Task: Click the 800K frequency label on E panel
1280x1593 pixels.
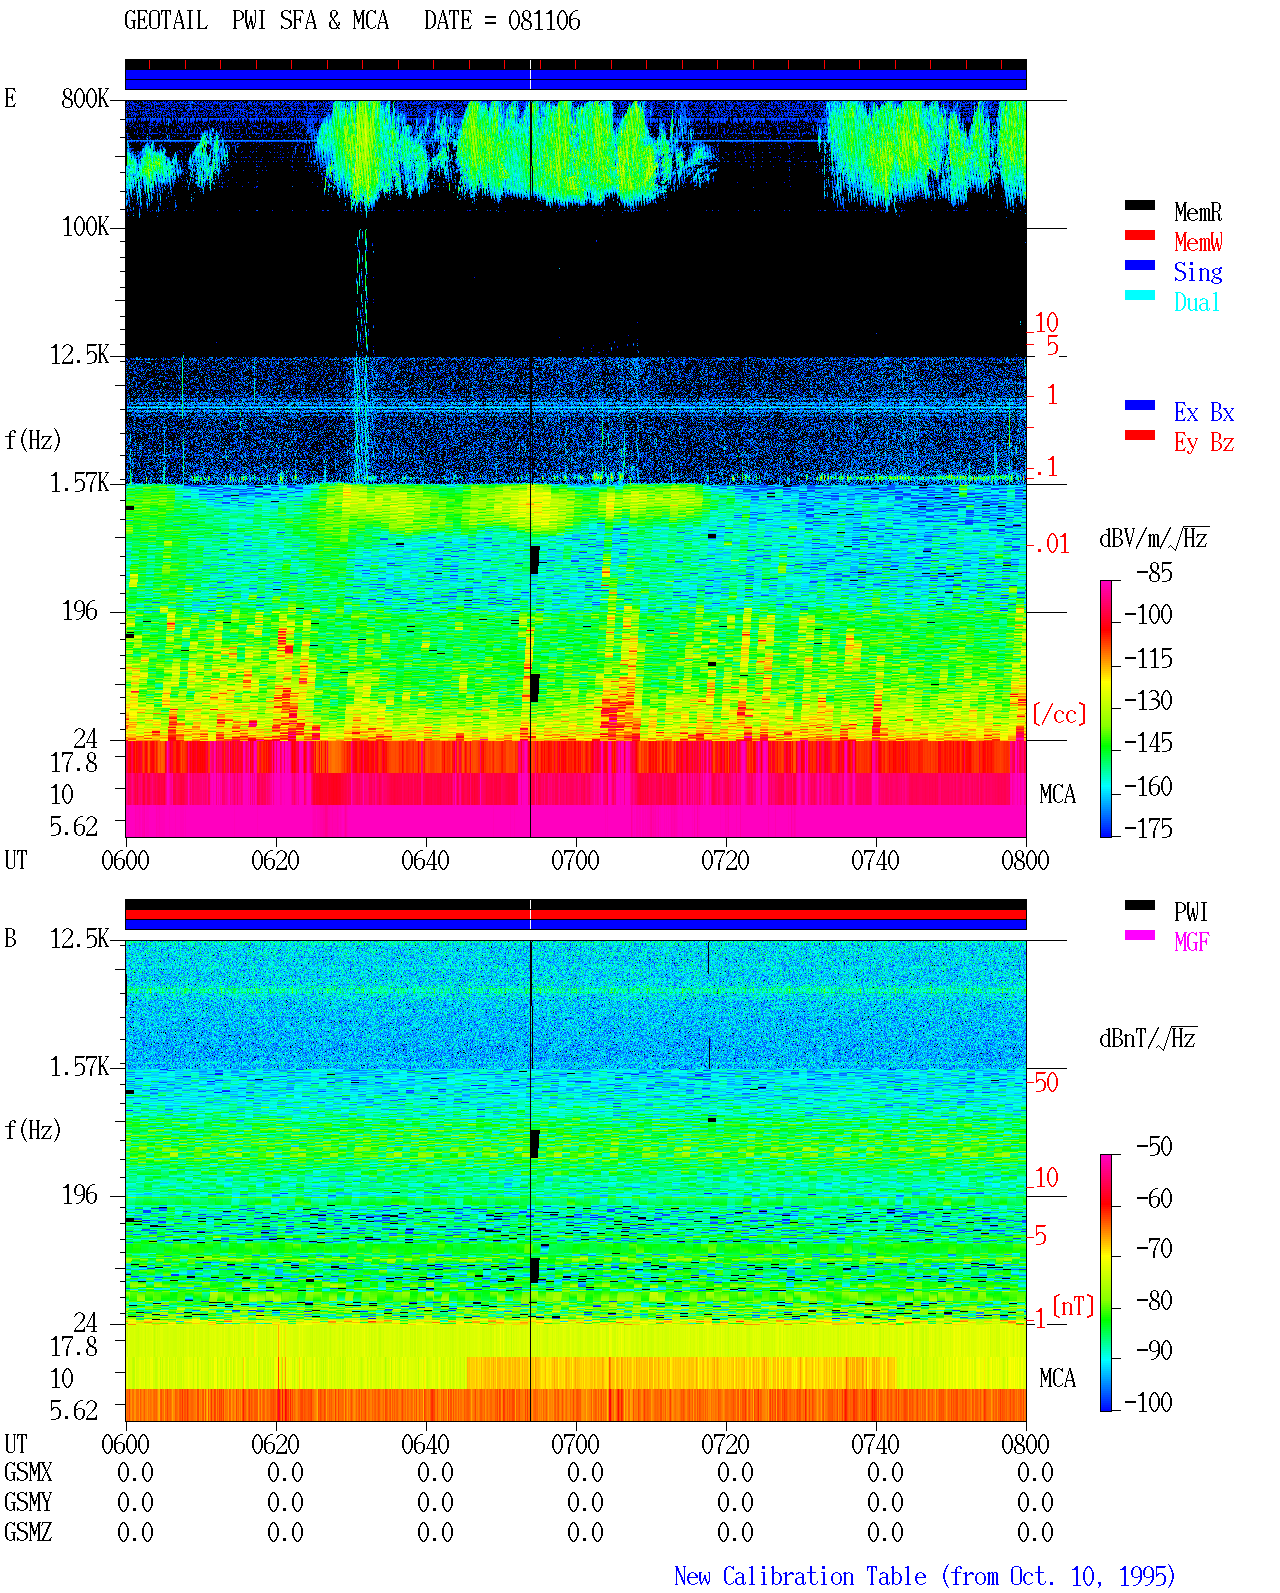Action: (x=85, y=99)
